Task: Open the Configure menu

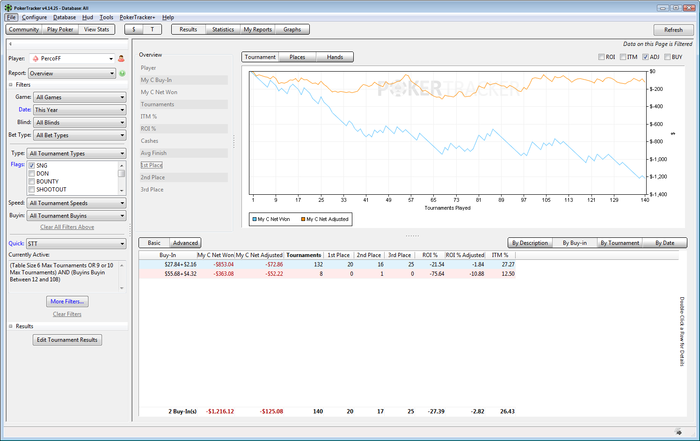Action: [34, 17]
